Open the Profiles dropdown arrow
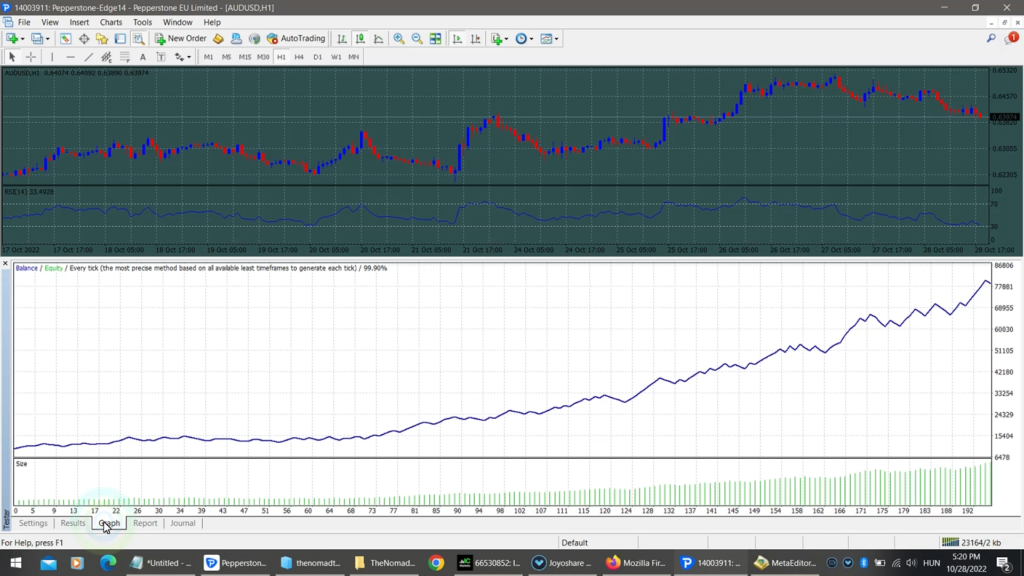 (x=47, y=38)
